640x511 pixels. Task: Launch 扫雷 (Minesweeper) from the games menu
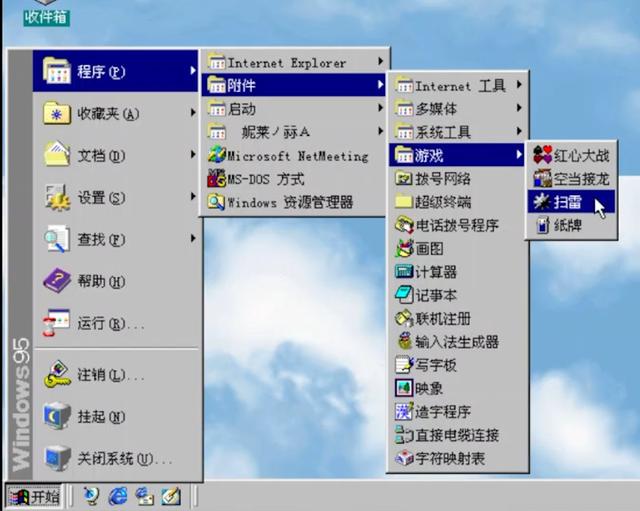571,202
